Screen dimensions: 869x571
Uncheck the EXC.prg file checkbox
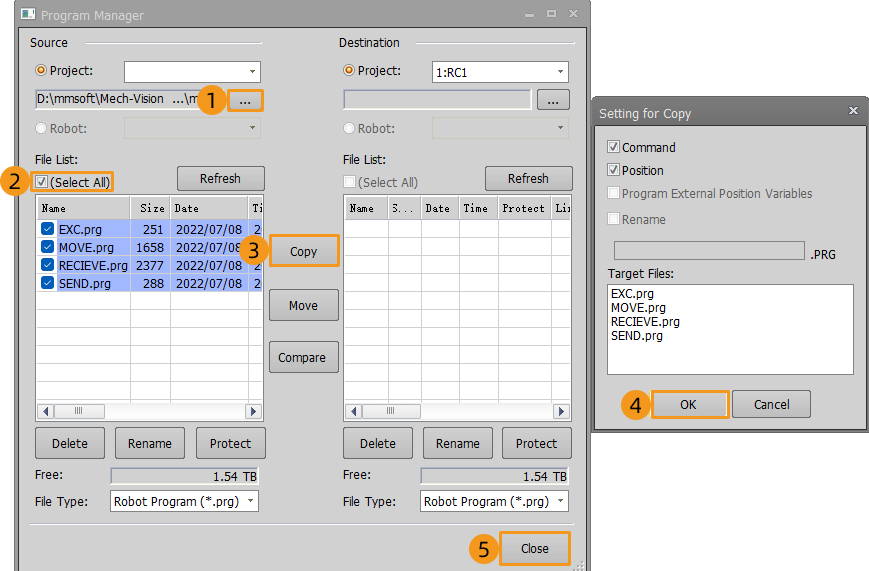click(47, 229)
